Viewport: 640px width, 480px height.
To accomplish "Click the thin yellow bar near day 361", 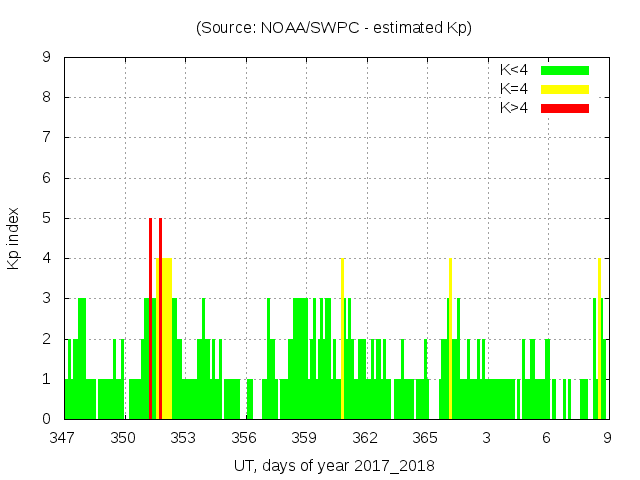I will click(x=342, y=338).
